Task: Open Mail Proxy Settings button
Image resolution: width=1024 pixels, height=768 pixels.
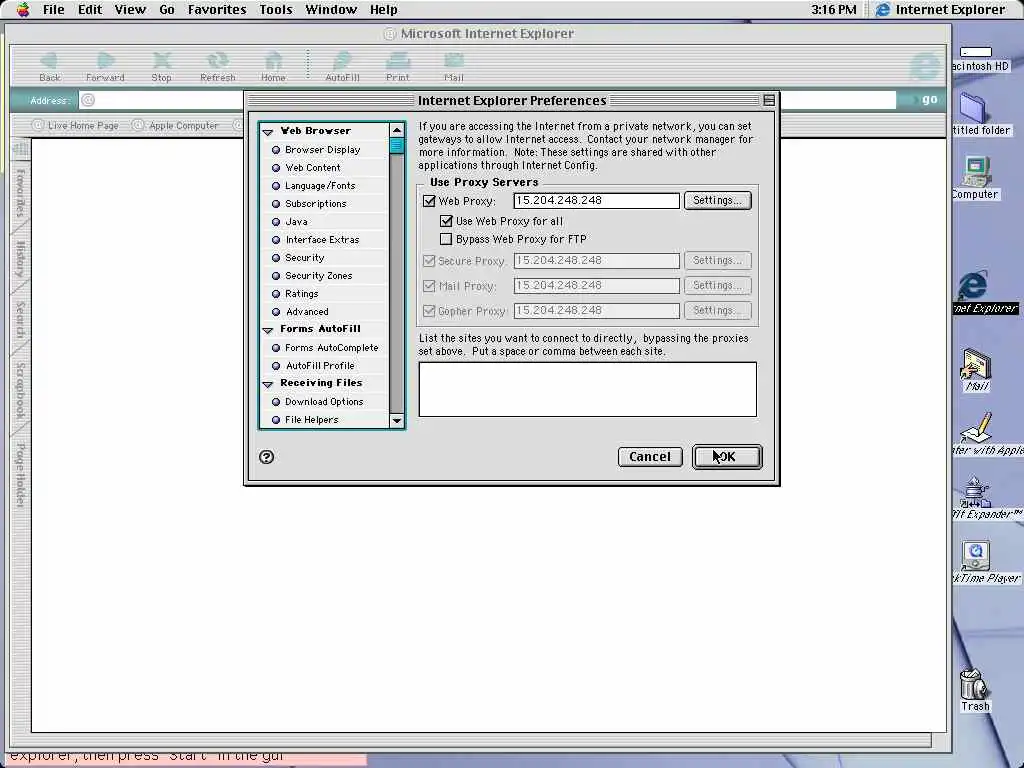Action: tap(718, 285)
